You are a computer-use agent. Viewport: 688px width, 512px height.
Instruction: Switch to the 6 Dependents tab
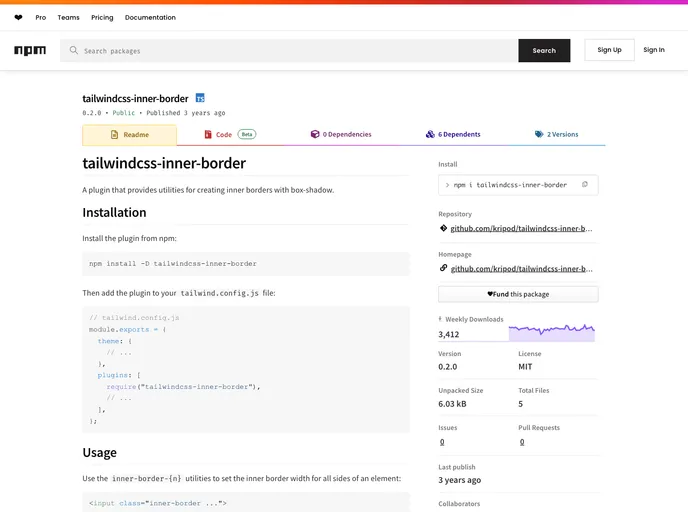(x=453, y=134)
